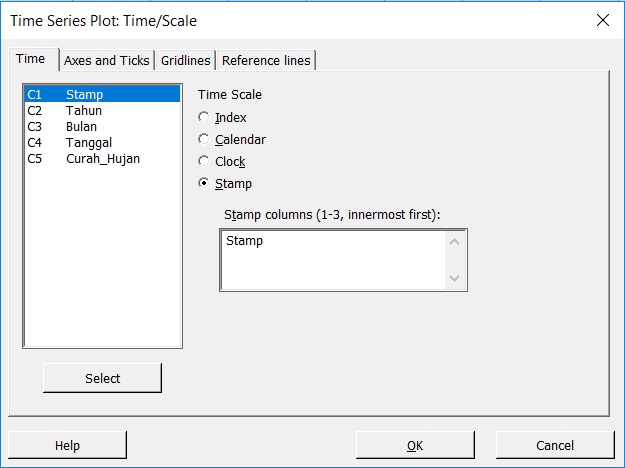The width and height of the screenshot is (625, 468).
Task: Go to the Reference lines tab
Action: click(x=266, y=61)
